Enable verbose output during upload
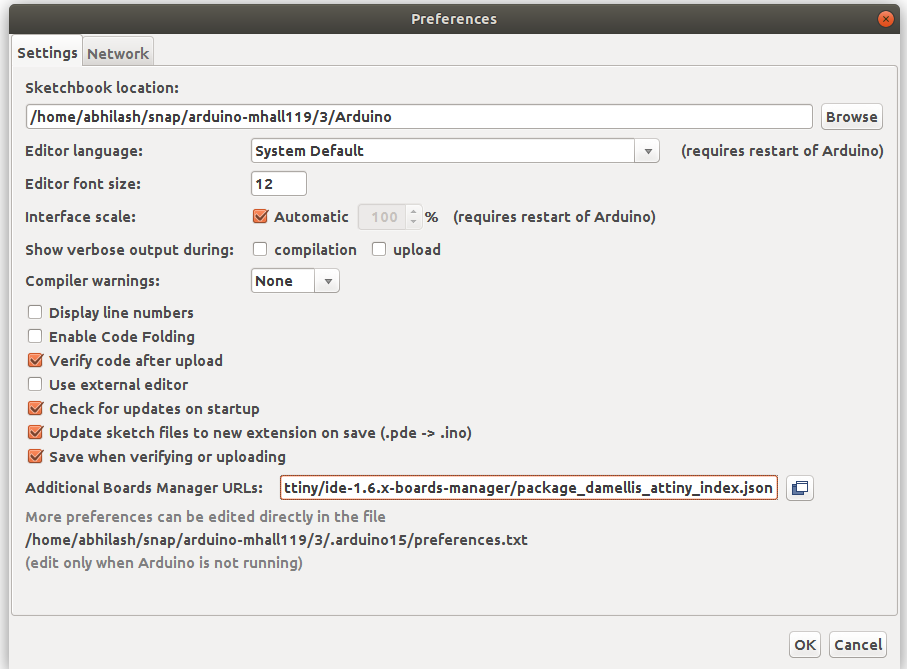 click(379, 249)
